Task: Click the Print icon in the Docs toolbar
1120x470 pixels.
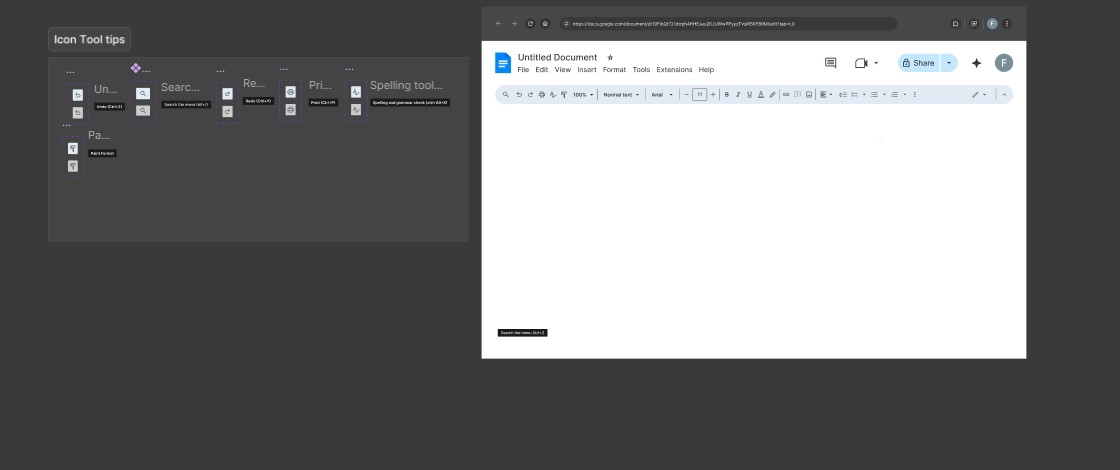Action: [x=541, y=94]
